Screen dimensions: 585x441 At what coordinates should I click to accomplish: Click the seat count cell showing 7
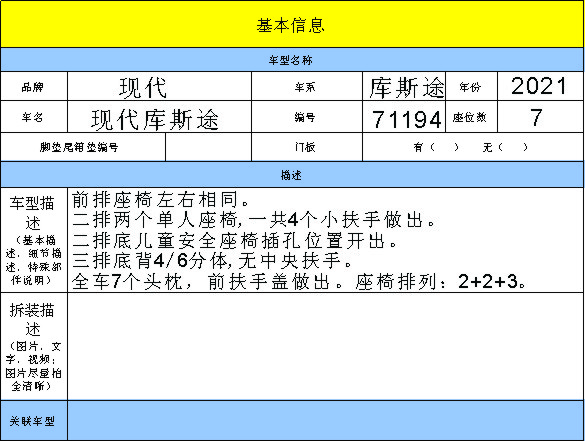pos(540,116)
